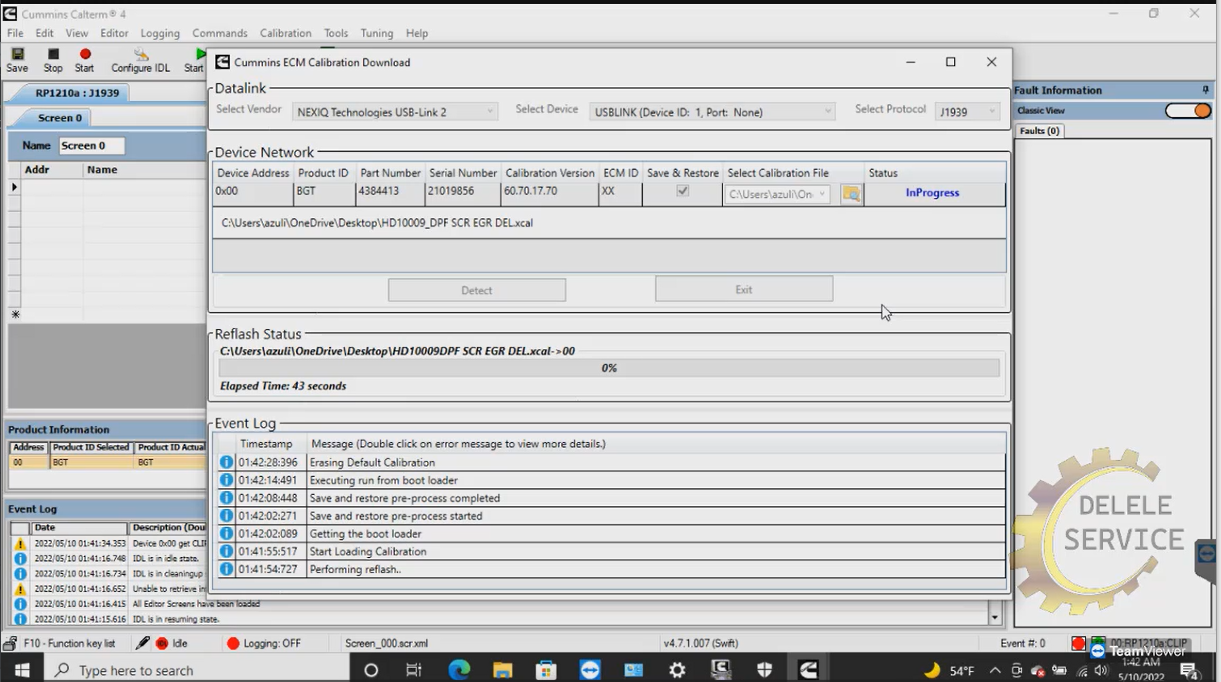
Task: Click the Cummins Calterm taskbar icon
Action: (808, 670)
